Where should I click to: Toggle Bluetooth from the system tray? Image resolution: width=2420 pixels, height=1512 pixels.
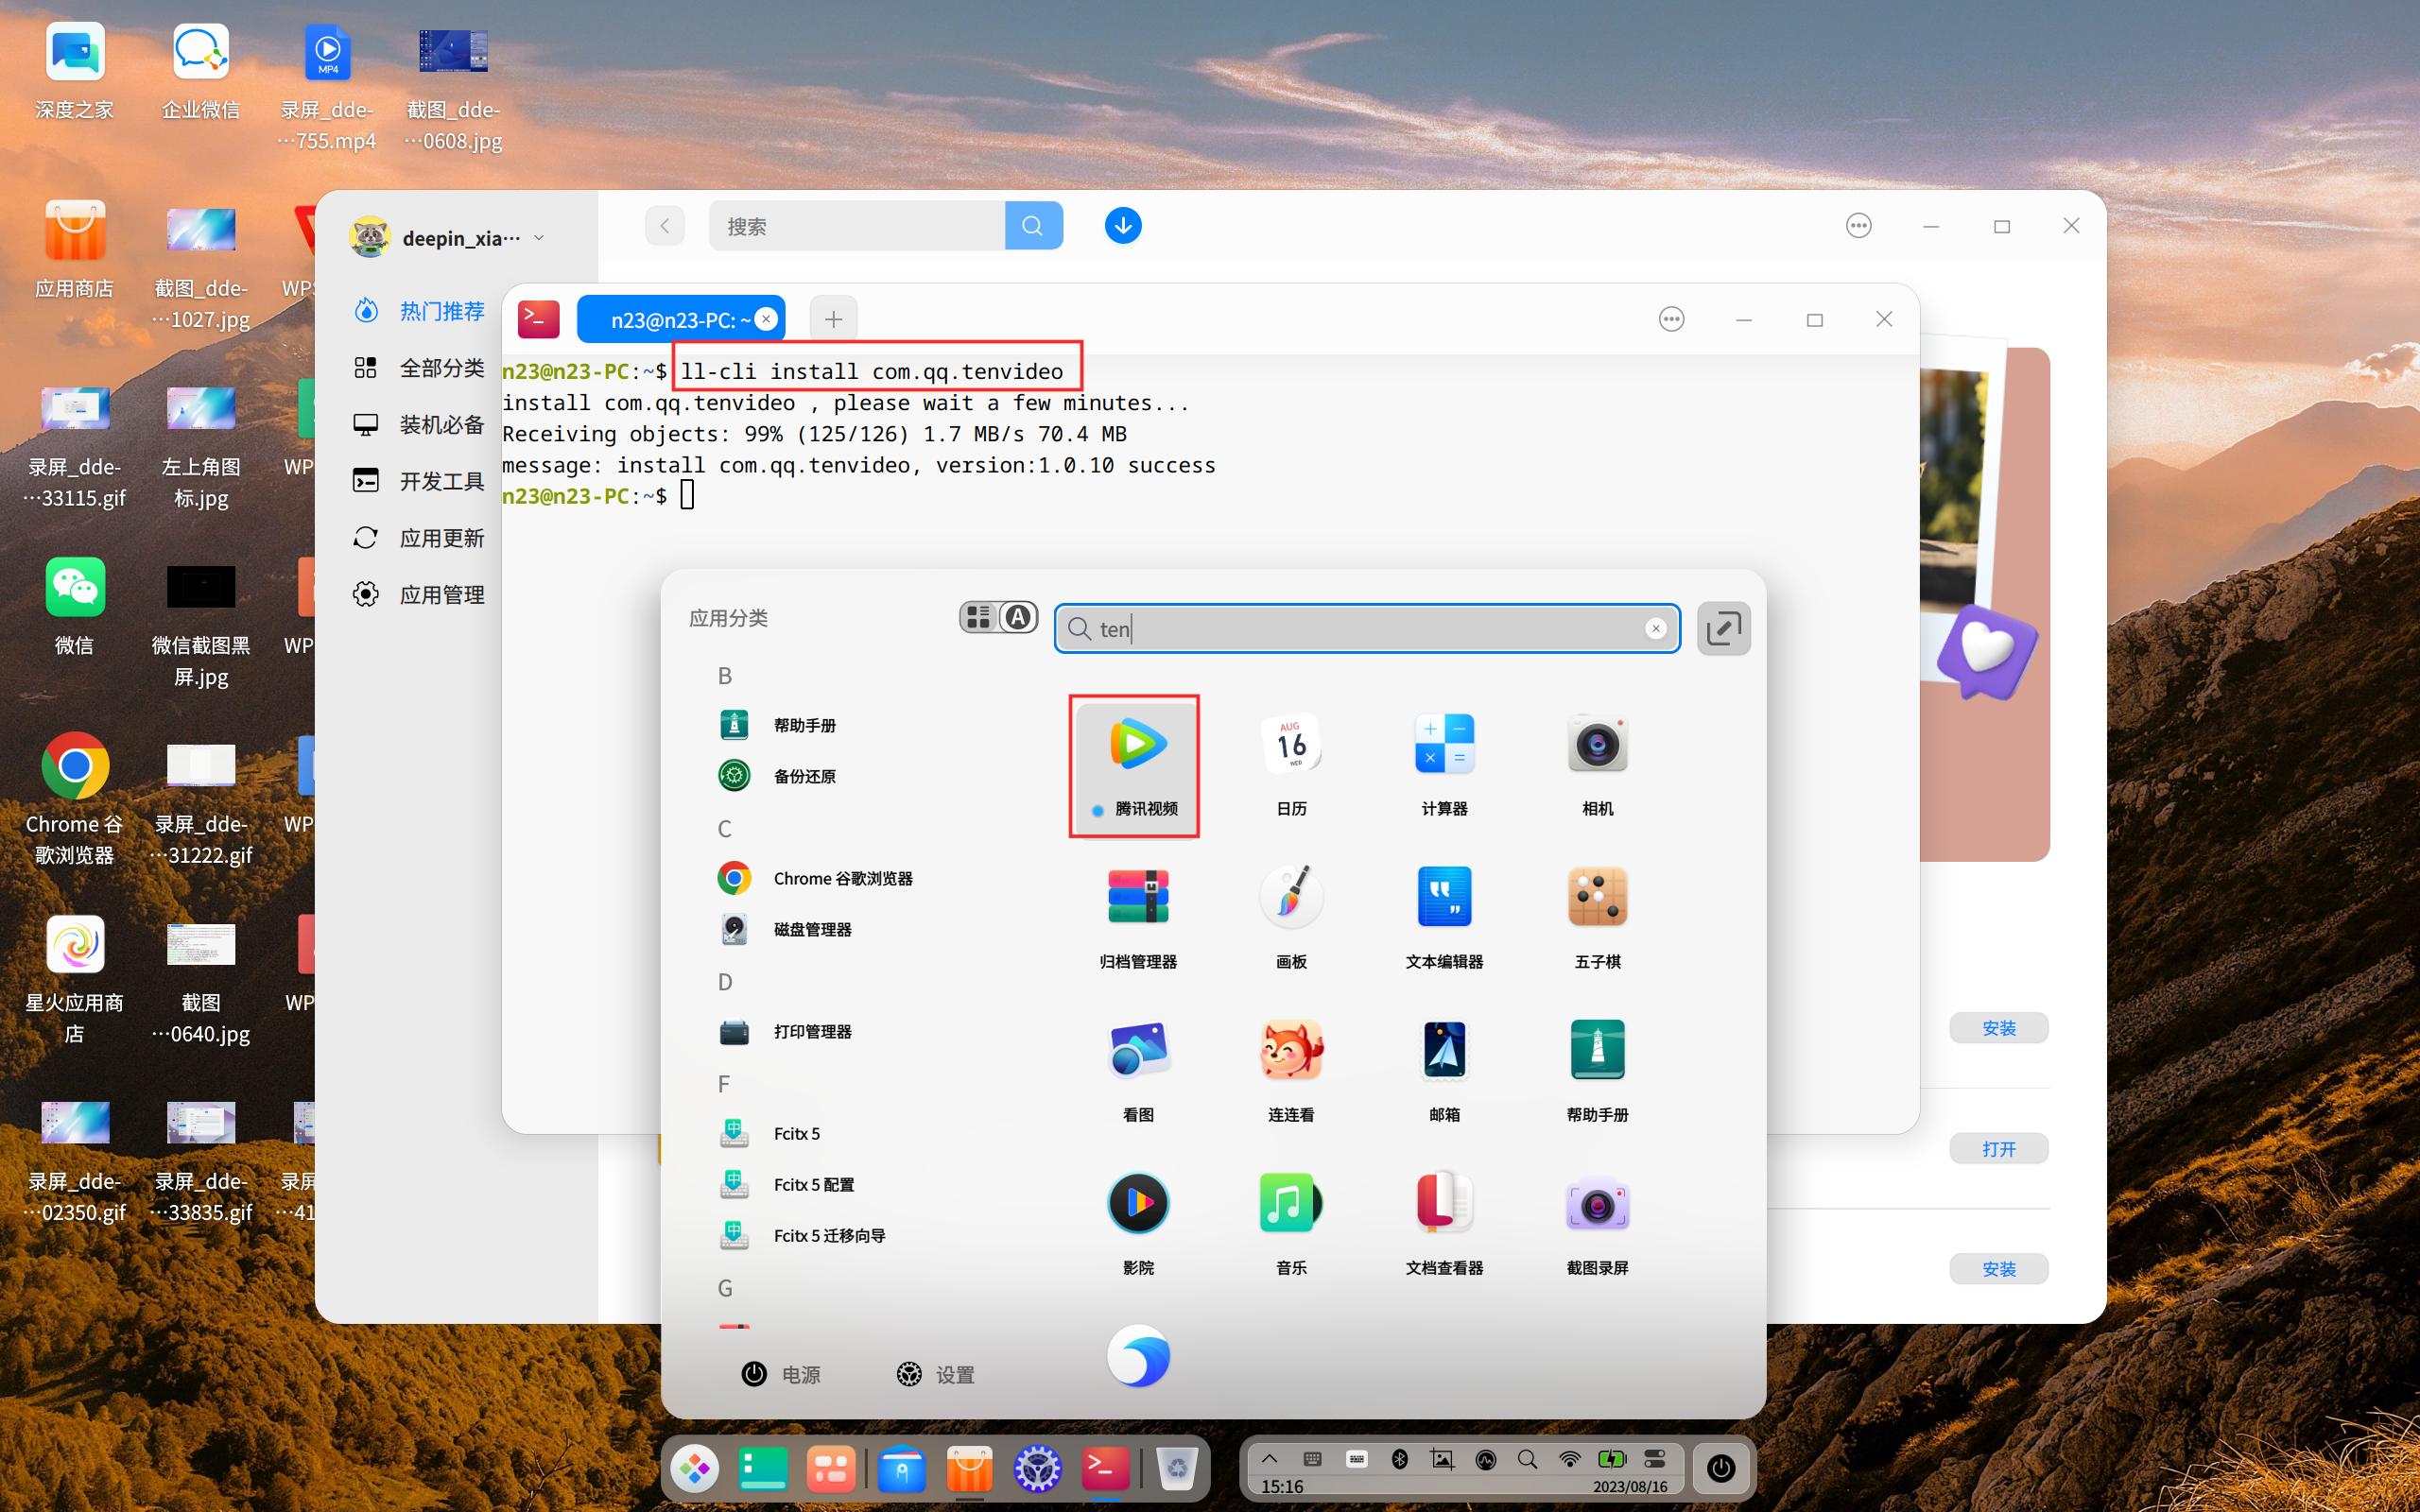1401,1458
